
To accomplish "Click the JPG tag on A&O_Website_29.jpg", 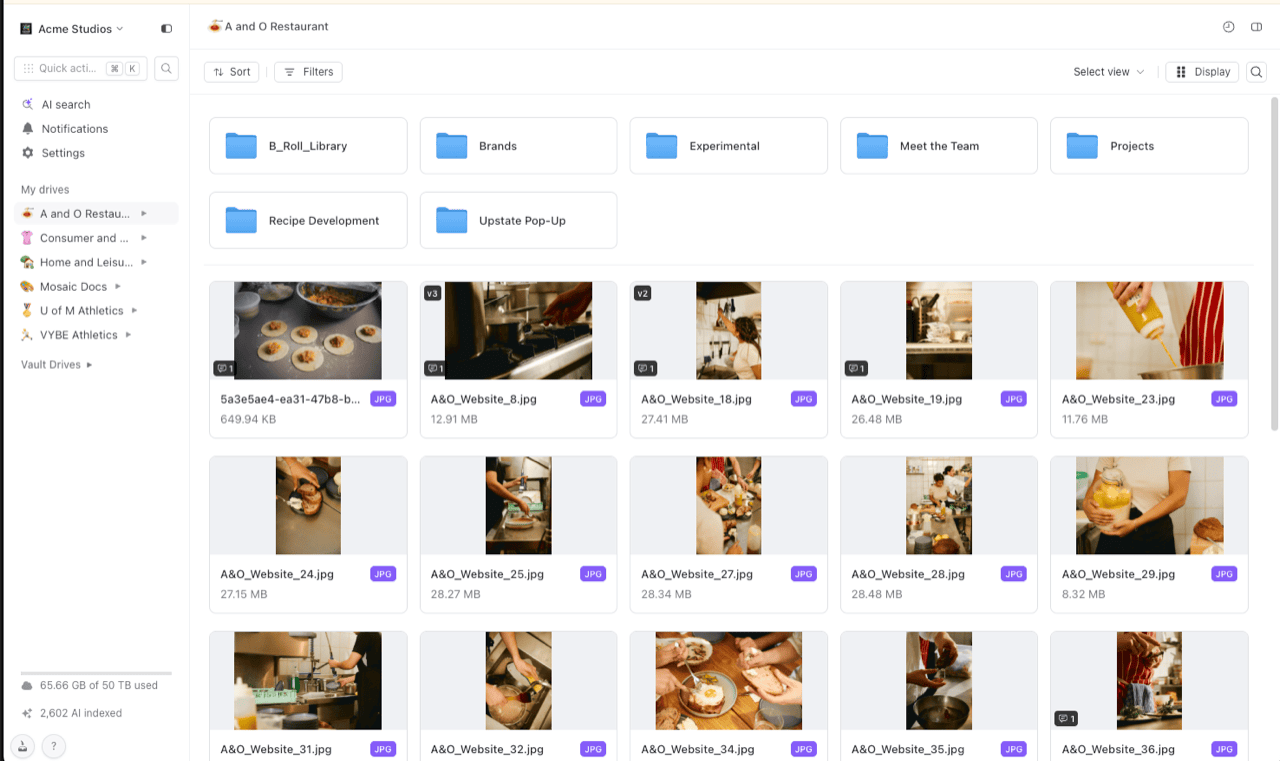I will pyautogui.click(x=1224, y=574).
